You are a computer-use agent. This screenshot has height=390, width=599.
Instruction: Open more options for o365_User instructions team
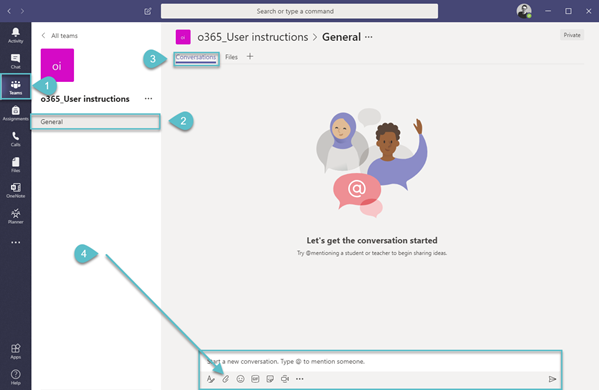tap(148, 99)
